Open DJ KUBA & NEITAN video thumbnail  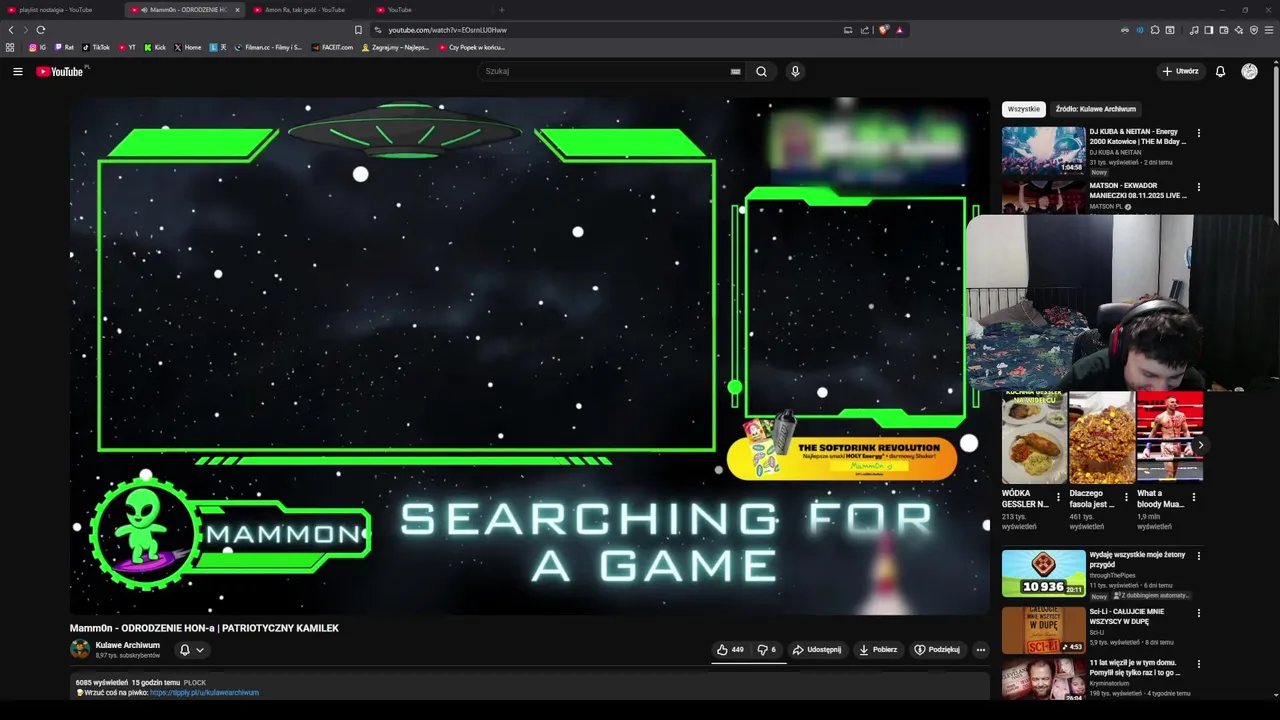pos(1043,150)
